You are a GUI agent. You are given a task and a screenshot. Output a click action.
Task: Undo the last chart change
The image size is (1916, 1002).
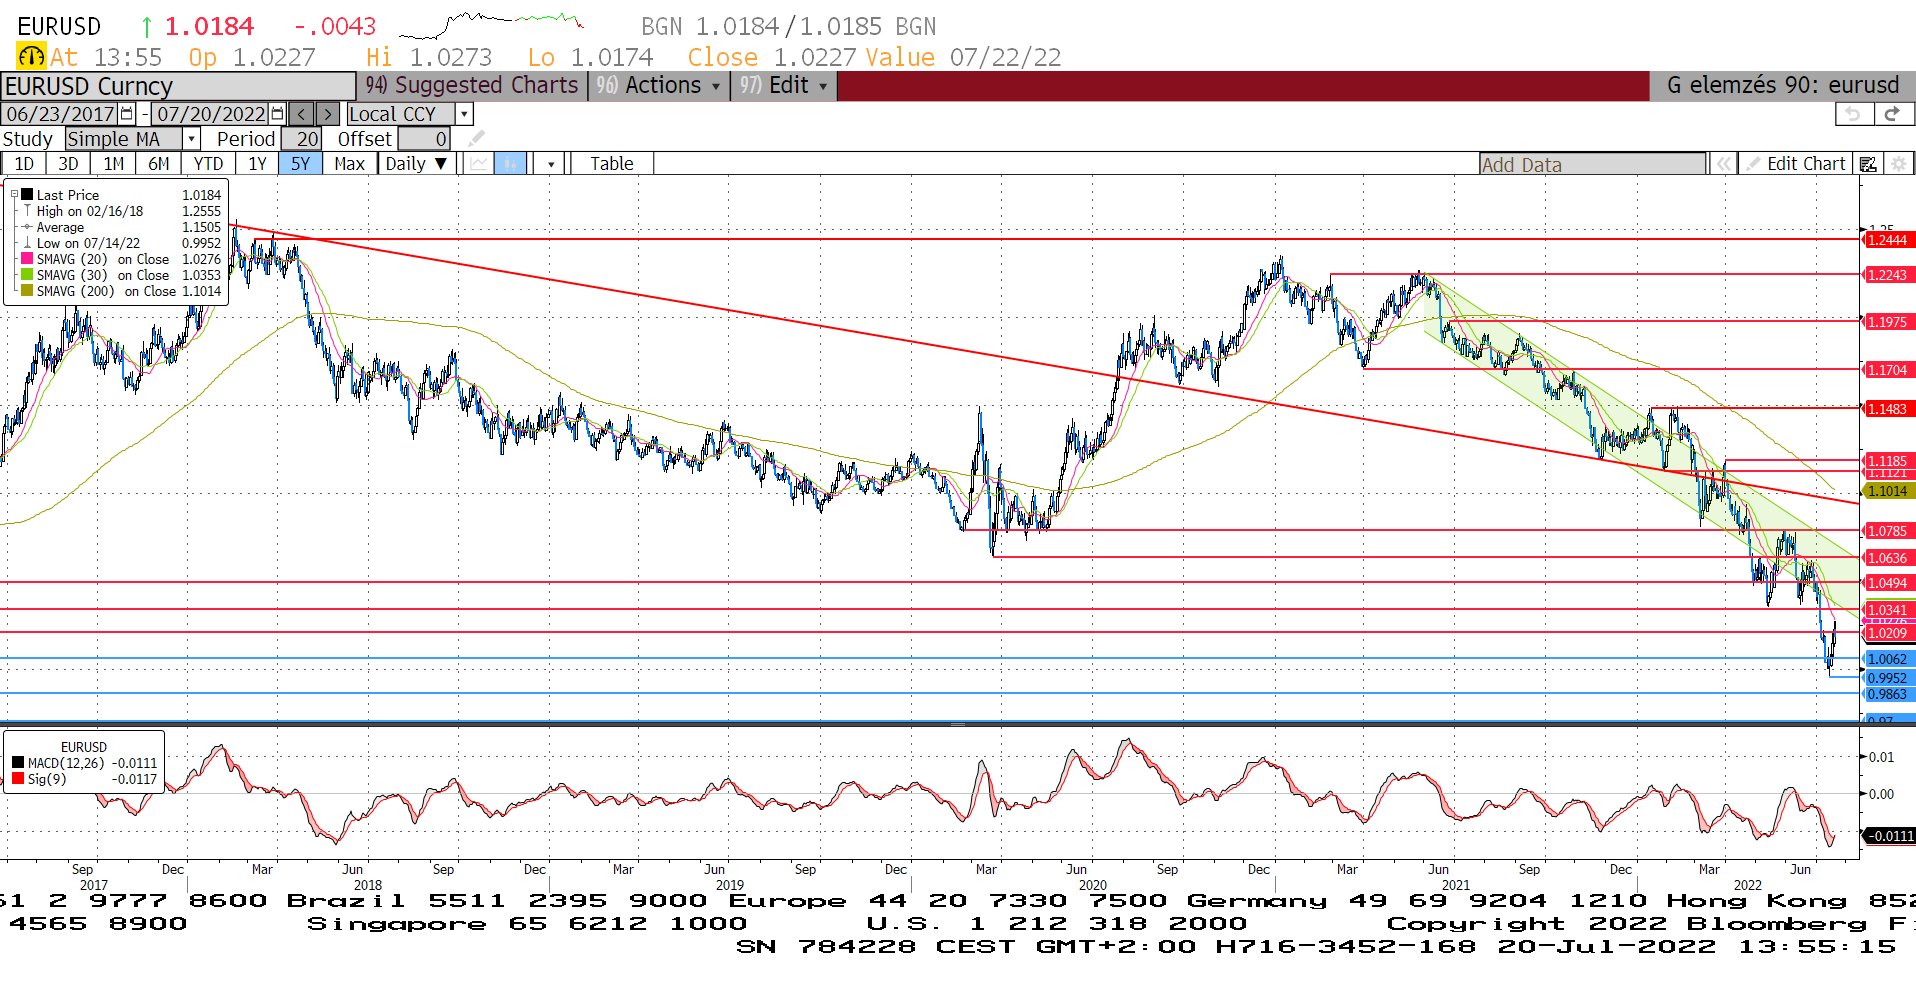(x=1853, y=114)
